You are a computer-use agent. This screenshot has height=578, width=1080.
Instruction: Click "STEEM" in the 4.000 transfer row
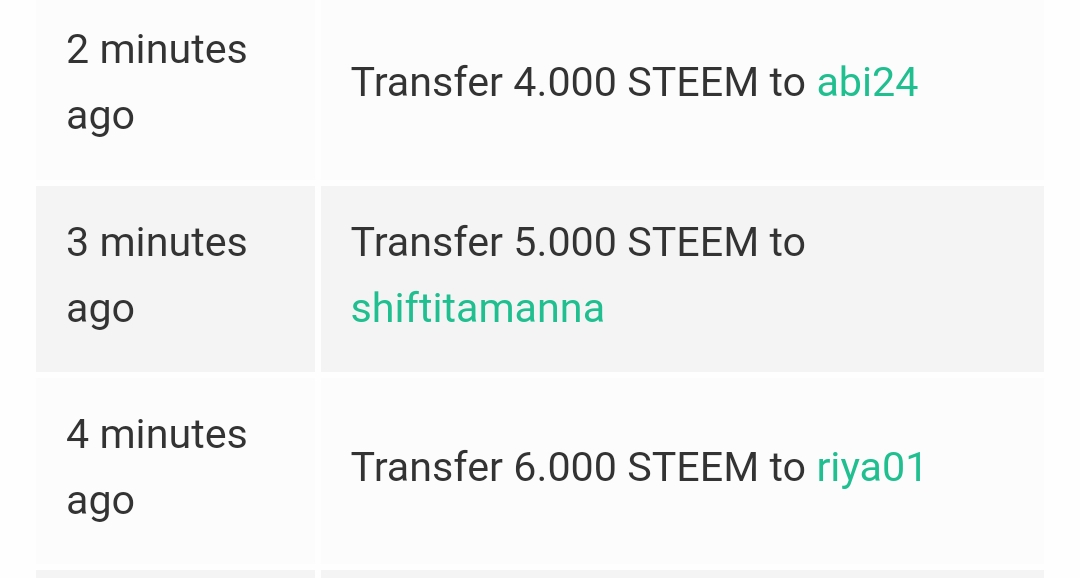coord(692,82)
